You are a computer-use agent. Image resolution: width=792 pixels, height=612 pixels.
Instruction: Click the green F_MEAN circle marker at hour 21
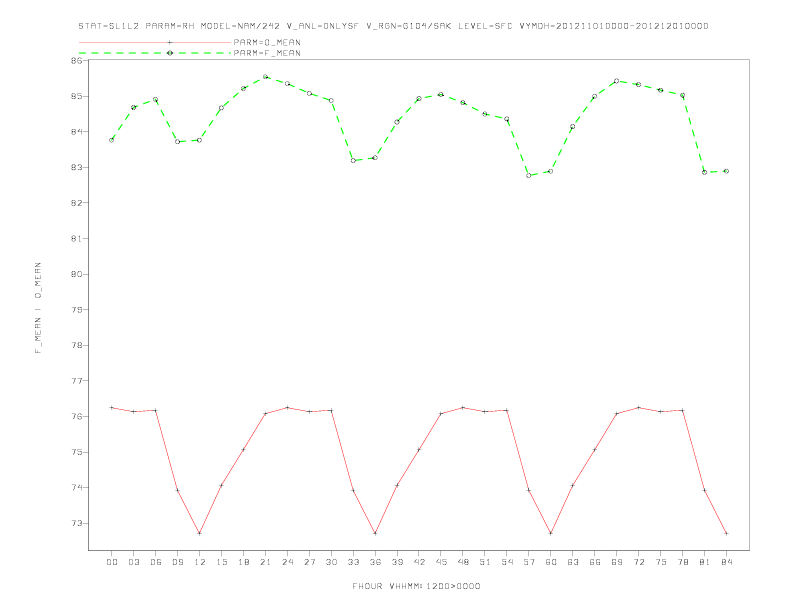click(265, 77)
